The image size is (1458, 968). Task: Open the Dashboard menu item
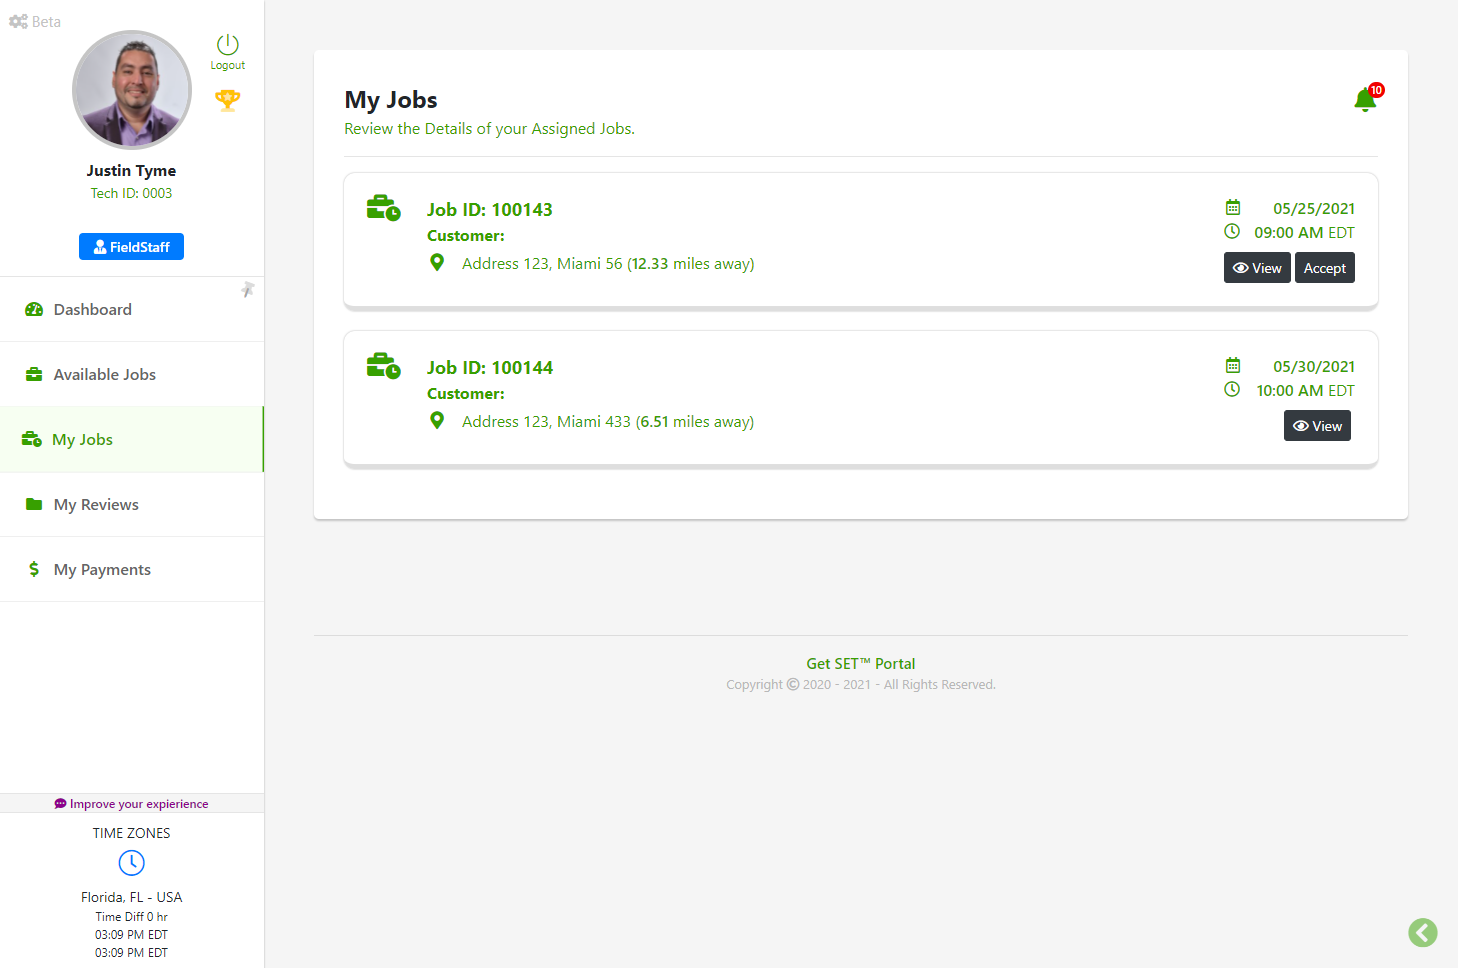[92, 309]
